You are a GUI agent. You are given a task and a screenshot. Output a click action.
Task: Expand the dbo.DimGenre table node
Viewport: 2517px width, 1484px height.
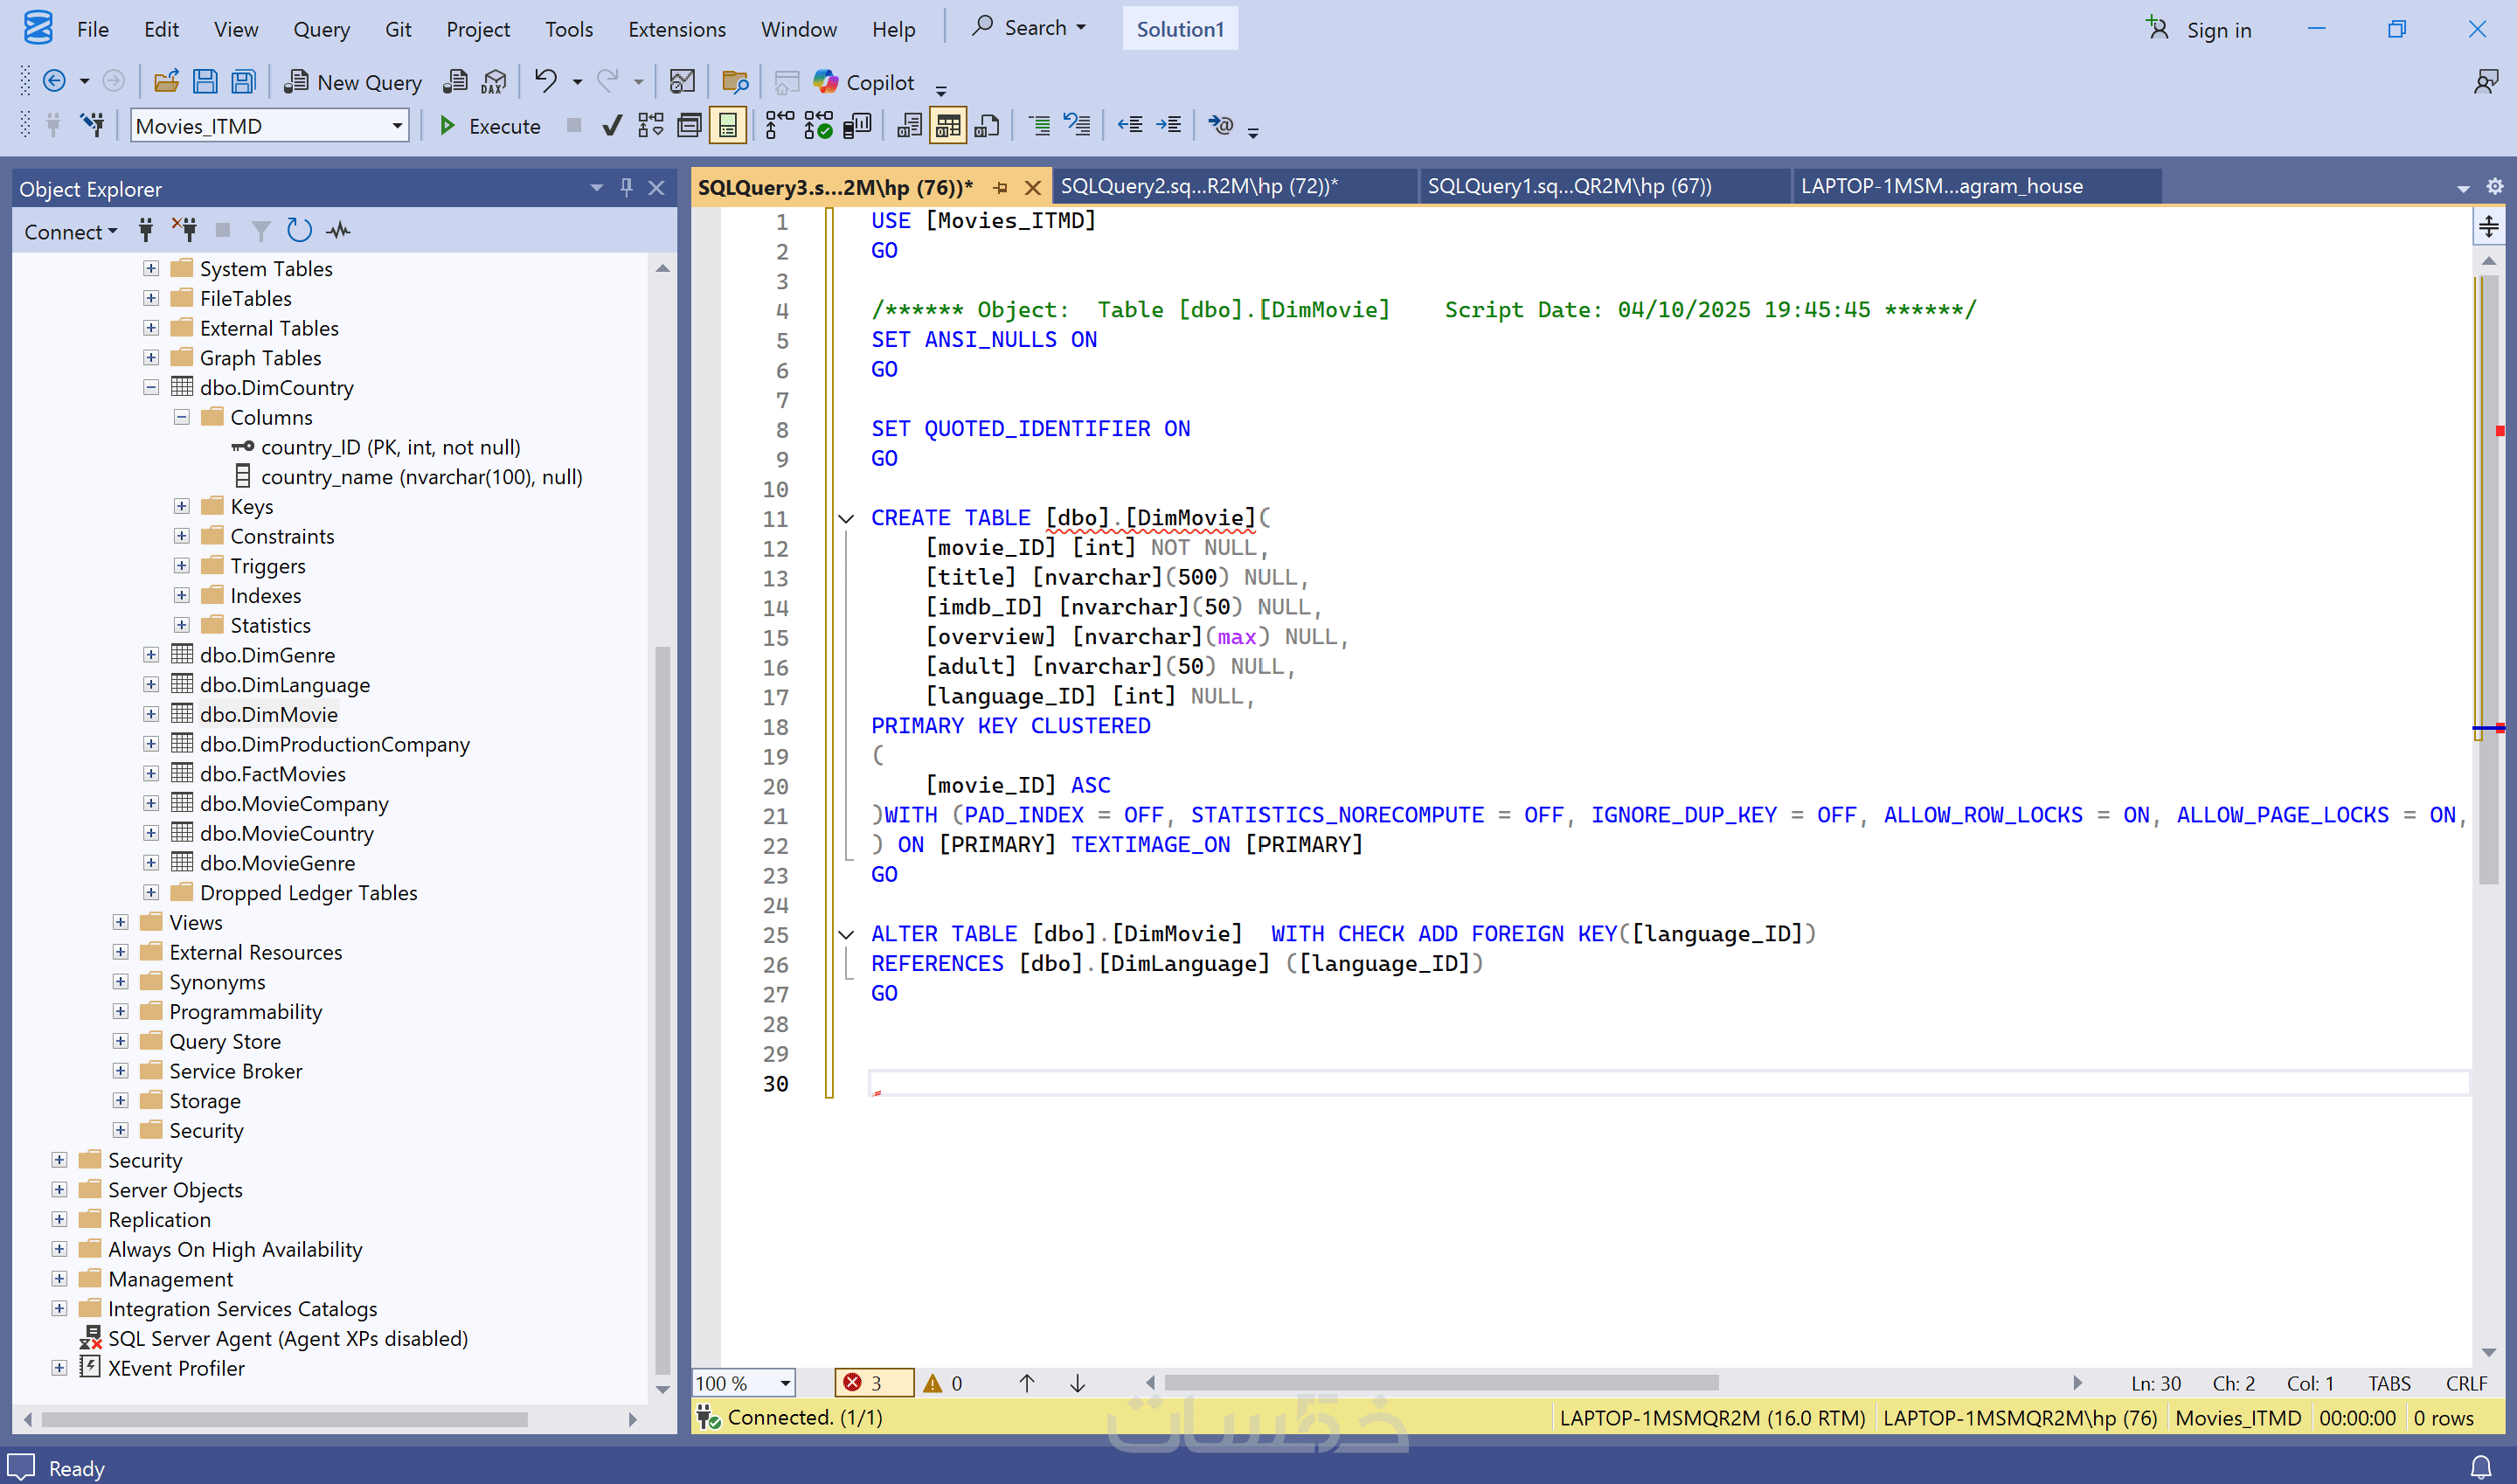coord(151,655)
